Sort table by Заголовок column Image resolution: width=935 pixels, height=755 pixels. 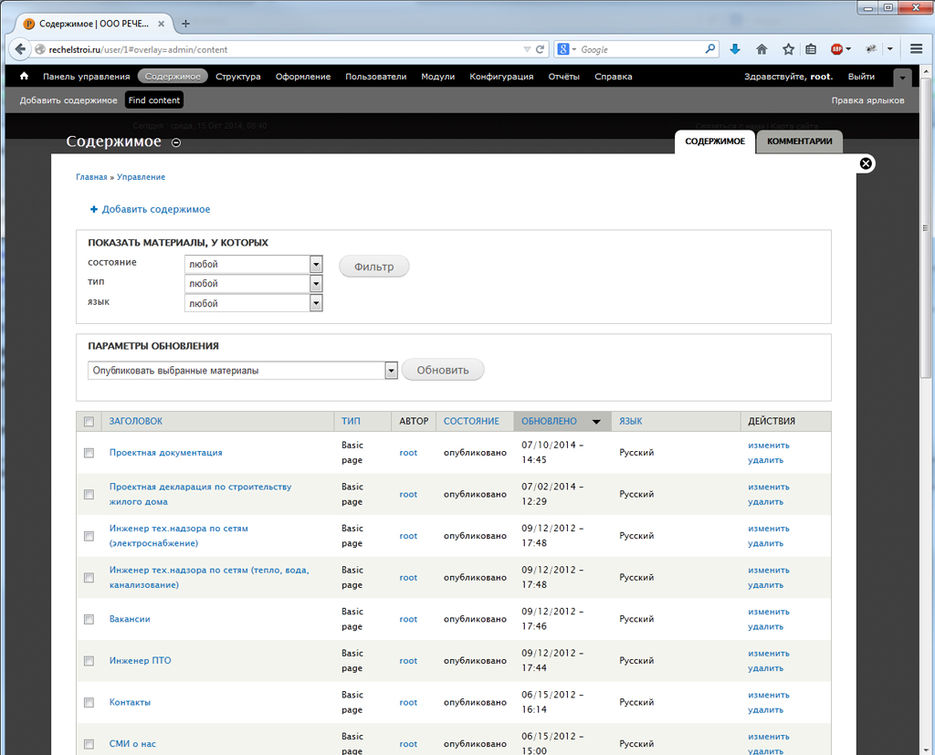click(x=135, y=421)
